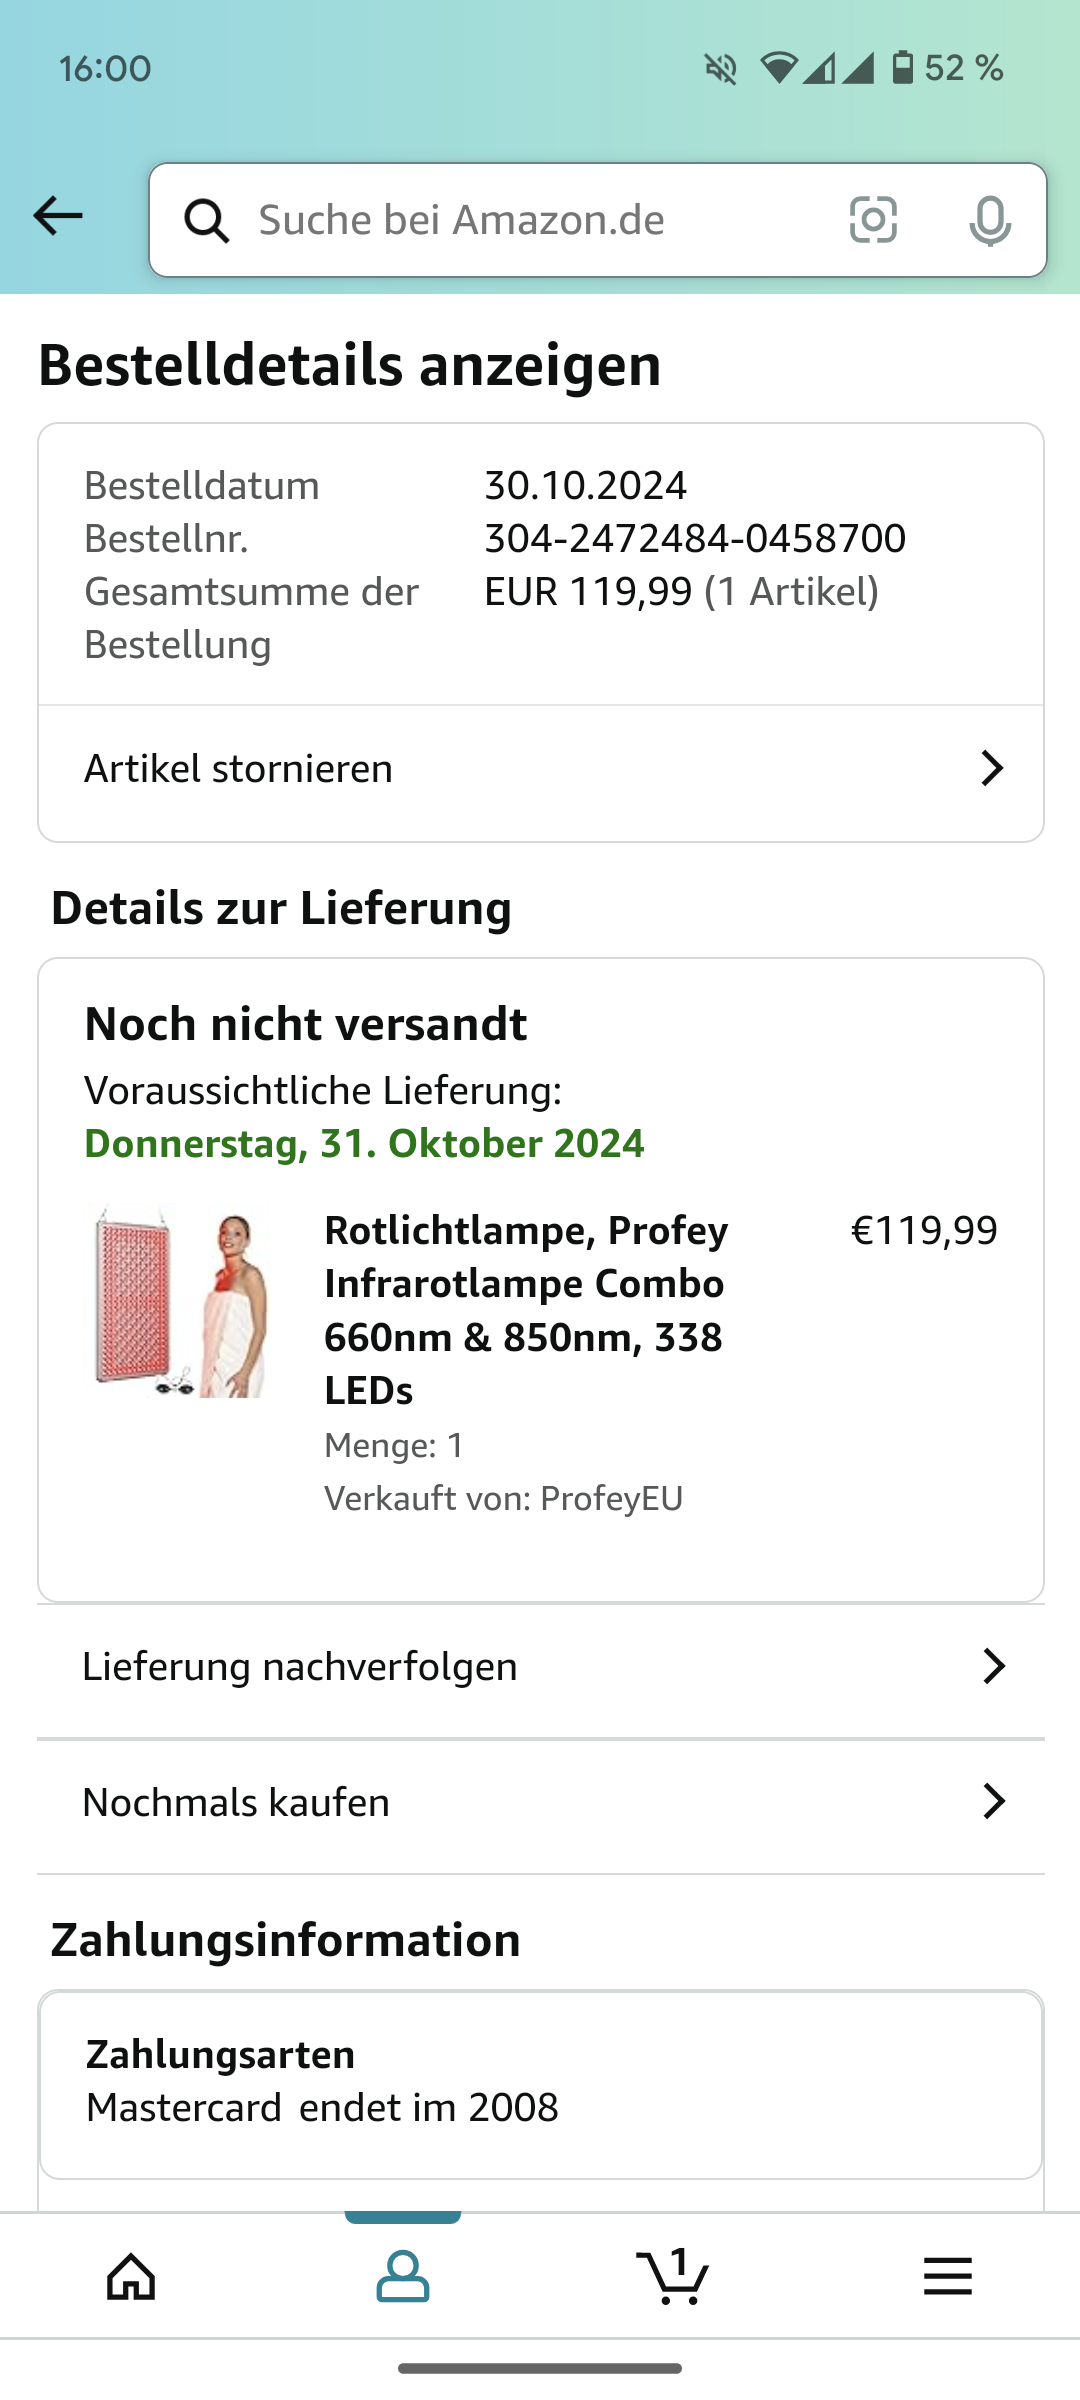Tap the back arrow icon
The width and height of the screenshot is (1080, 2400).
pos(58,216)
